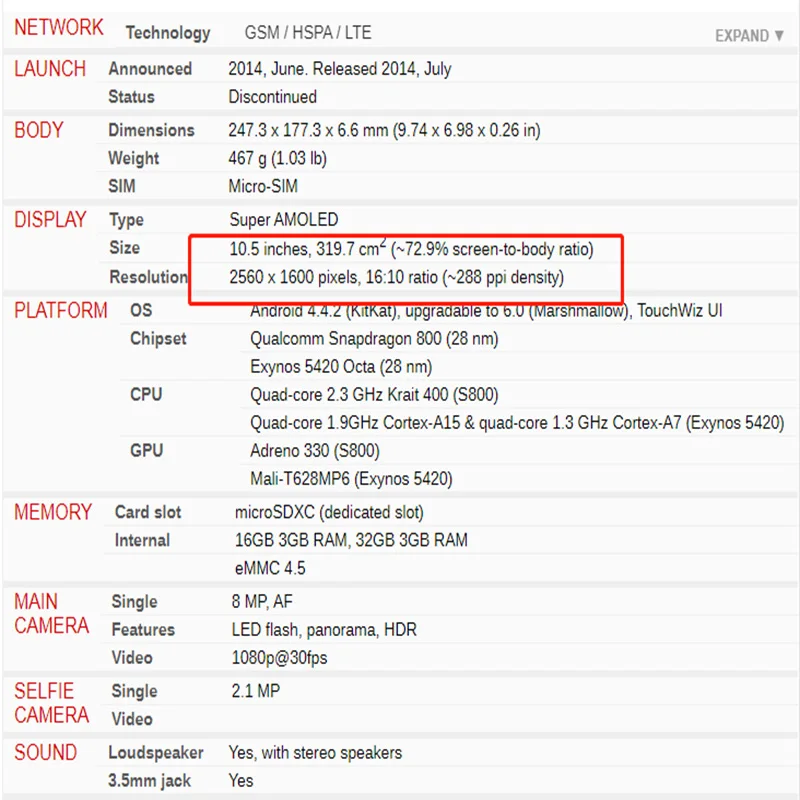800x800 pixels.
Task: Select 'Adreno 330 (S800)' GPU text
Action: point(315,451)
